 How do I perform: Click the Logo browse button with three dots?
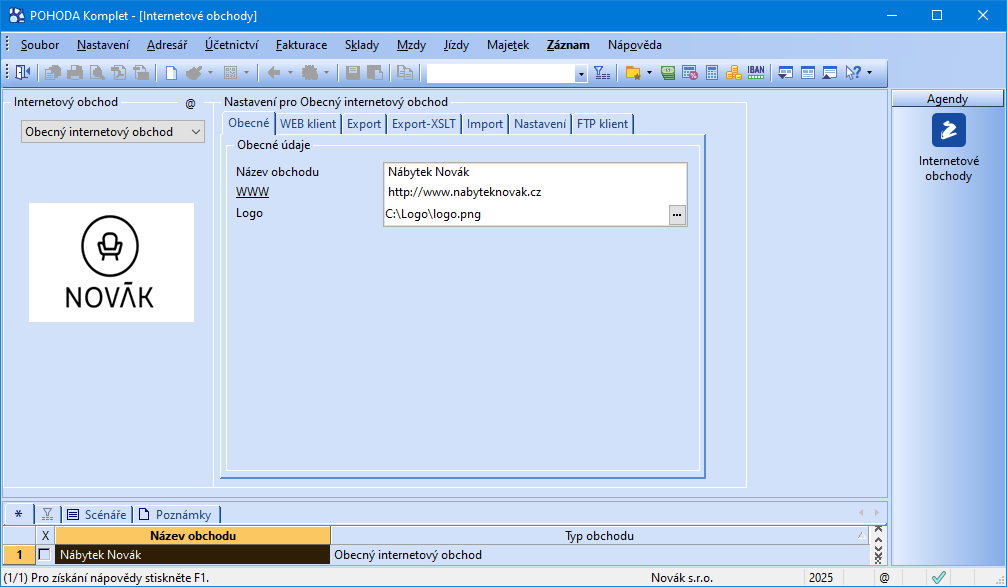[x=677, y=214]
